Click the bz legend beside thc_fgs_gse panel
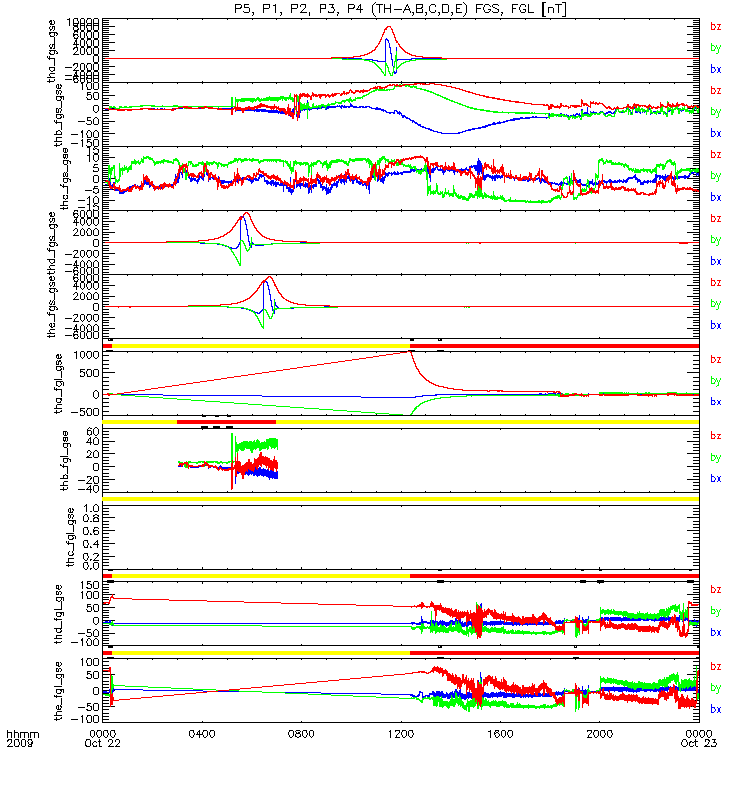This screenshot has height=800, width=750. 716,155
